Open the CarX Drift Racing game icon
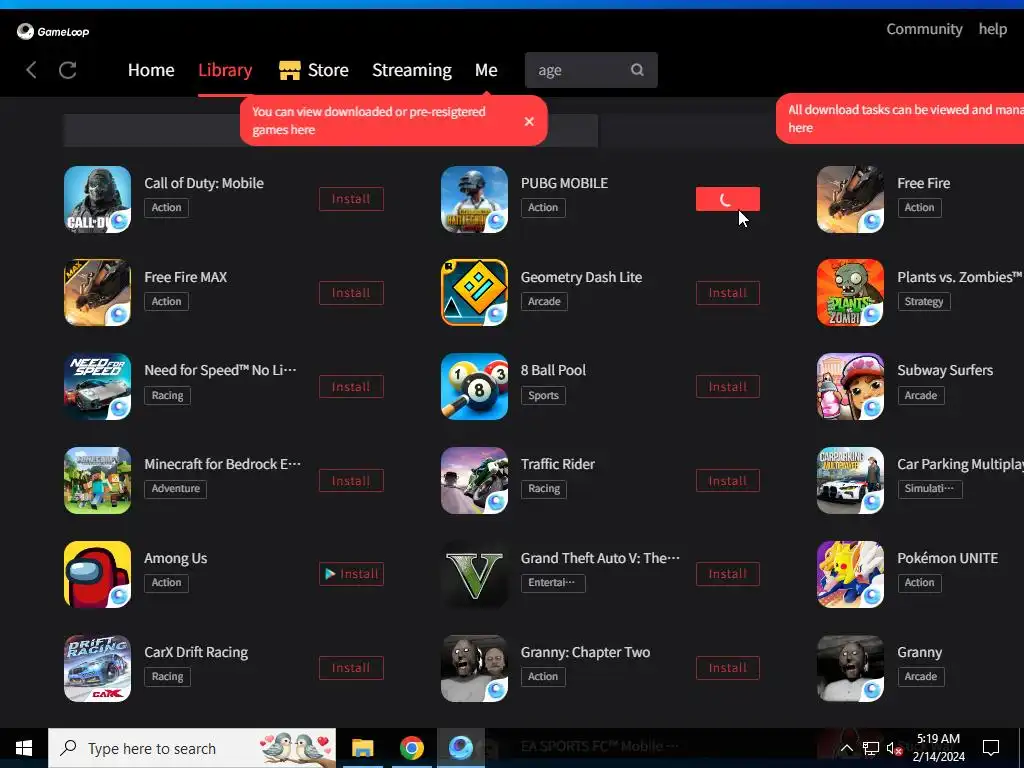Screen dimensions: 1024x768 tap(97, 668)
